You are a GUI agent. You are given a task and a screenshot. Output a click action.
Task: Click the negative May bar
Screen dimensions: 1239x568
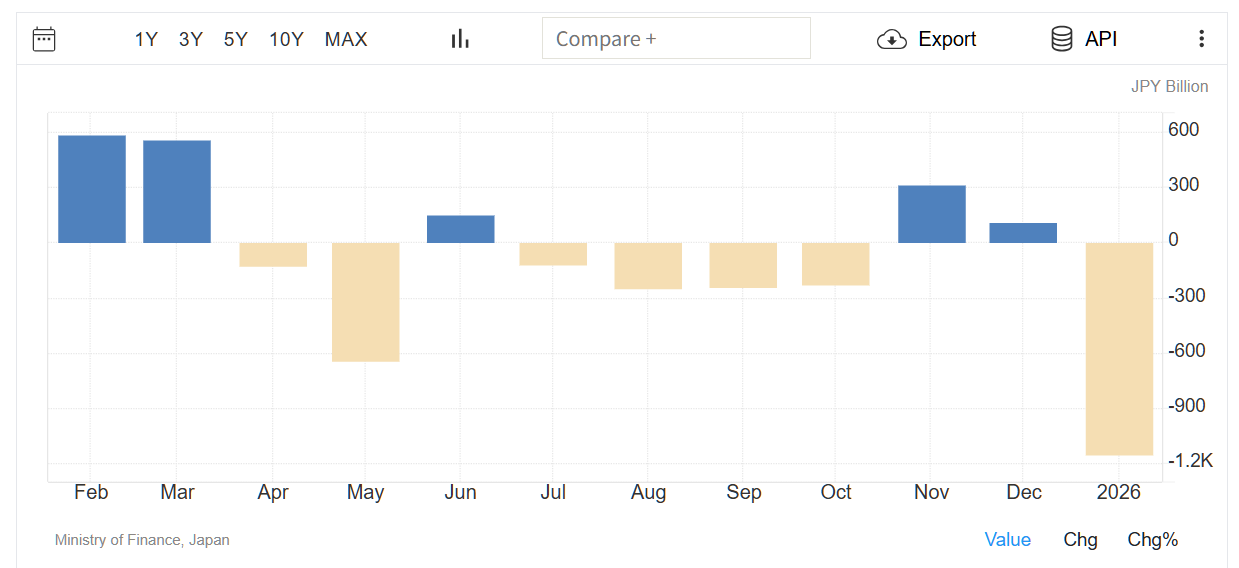tap(366, 301)
